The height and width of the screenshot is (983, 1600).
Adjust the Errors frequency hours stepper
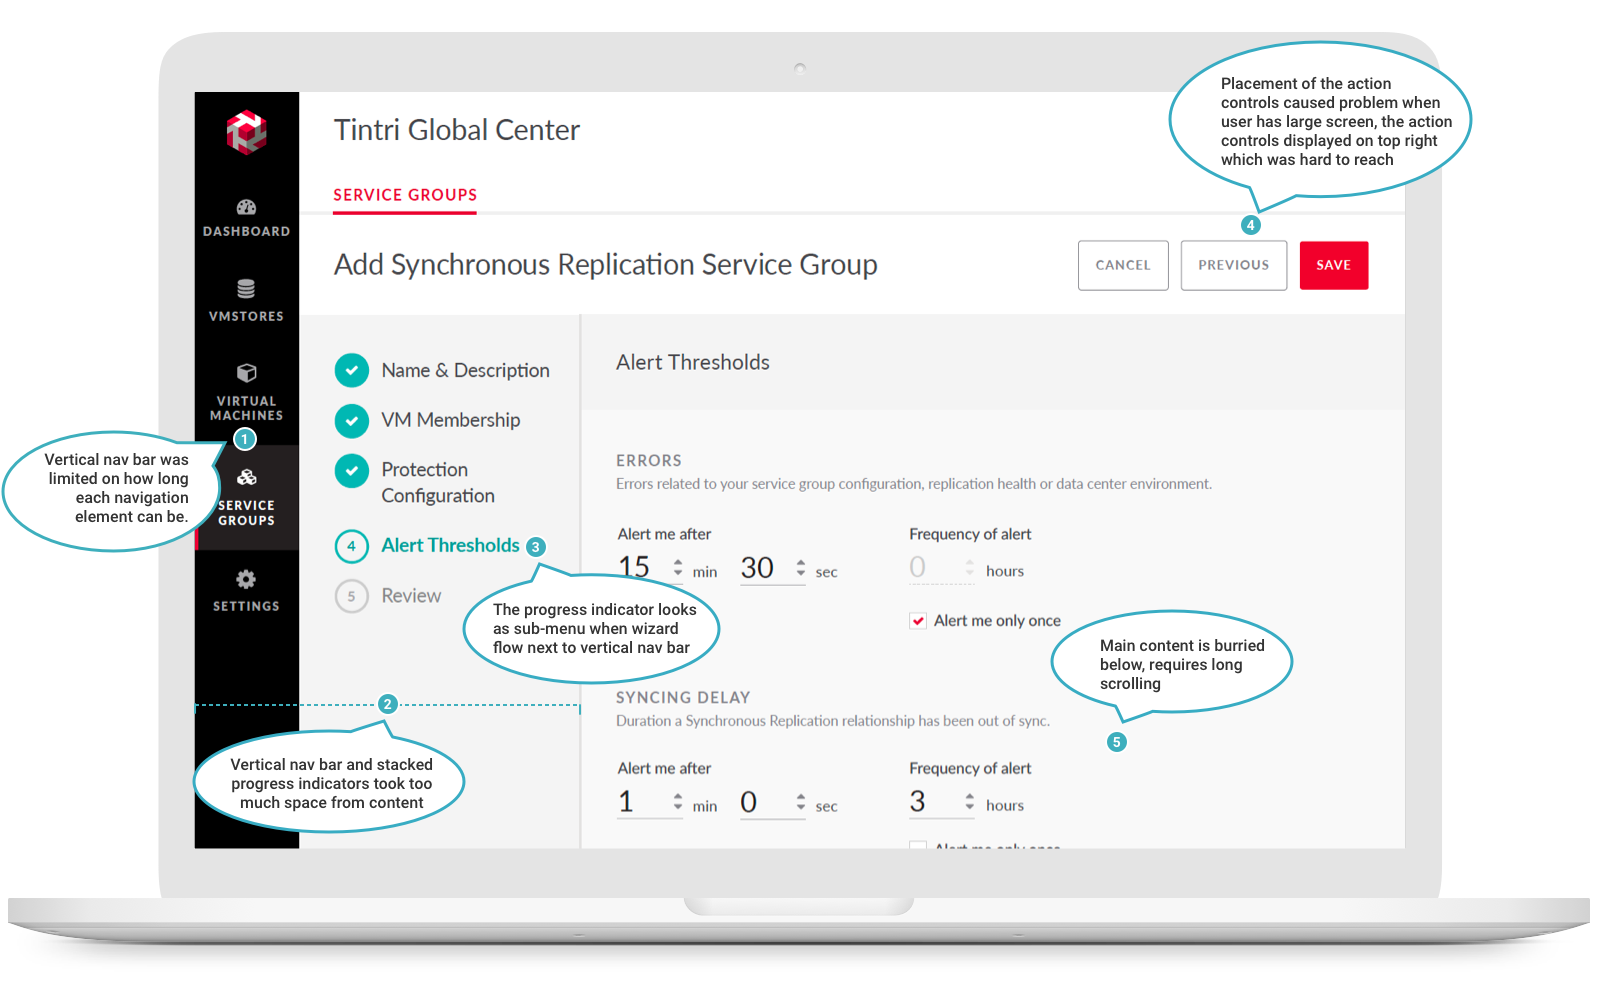pos(969,568)
